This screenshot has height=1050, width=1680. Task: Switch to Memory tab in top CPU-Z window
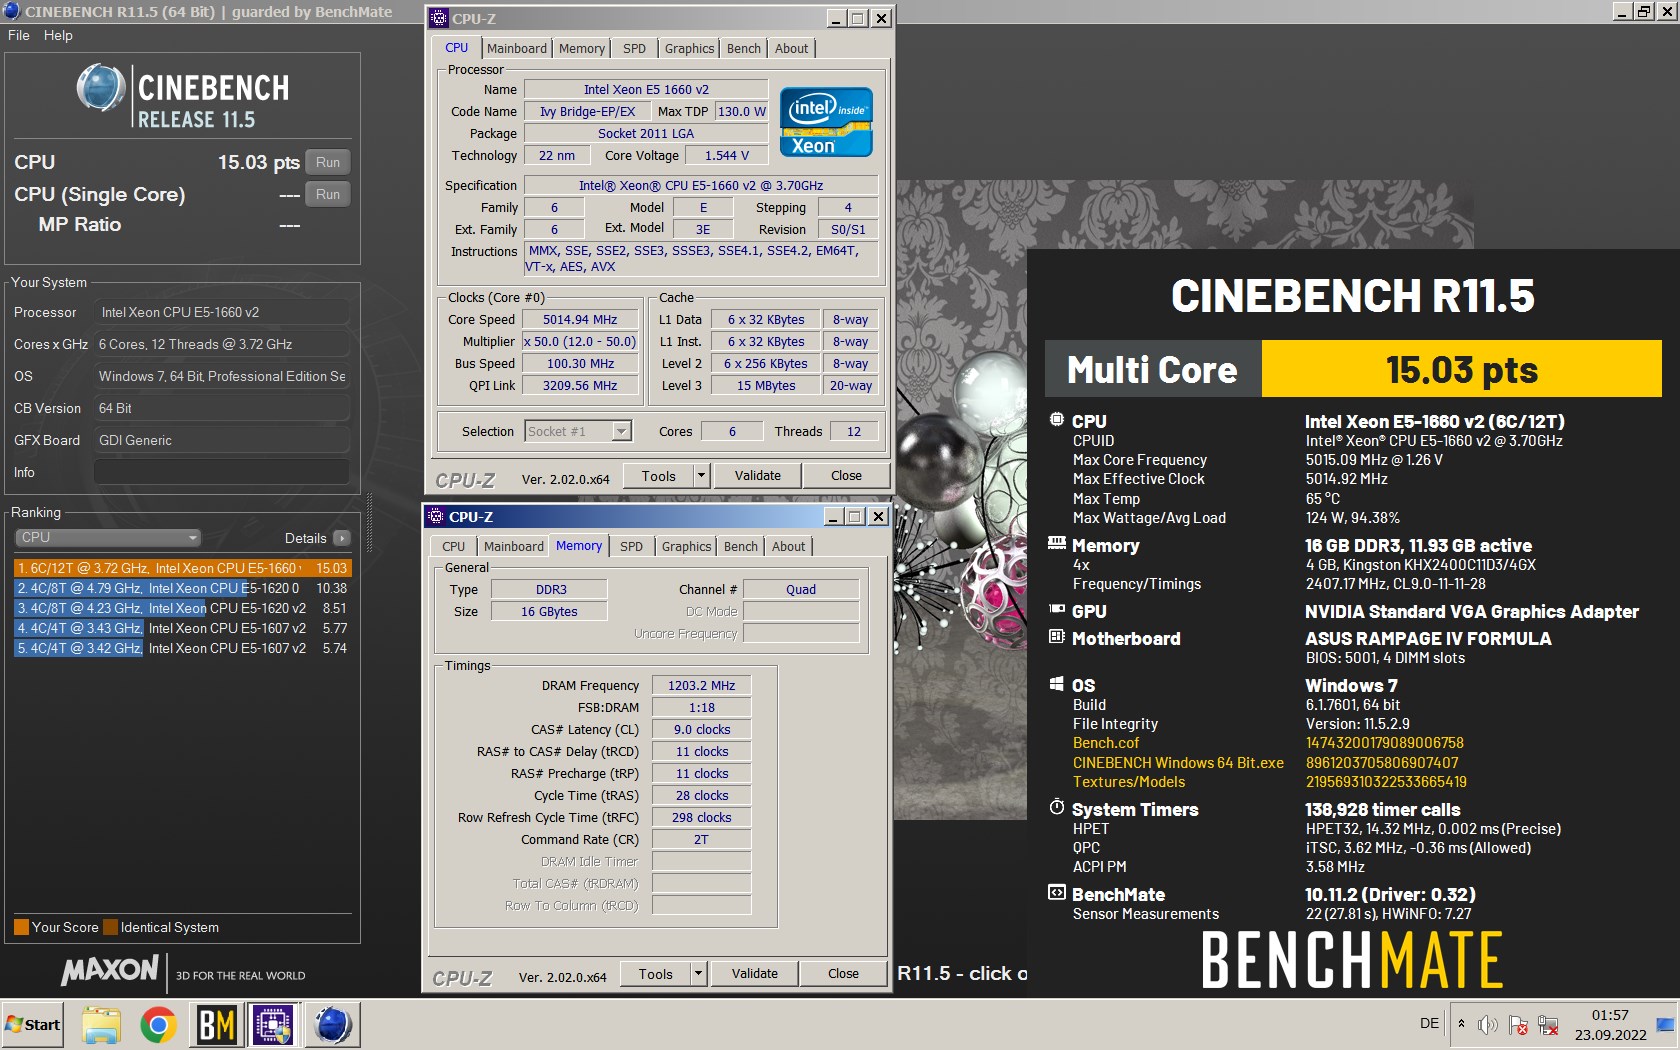point(582,48)
